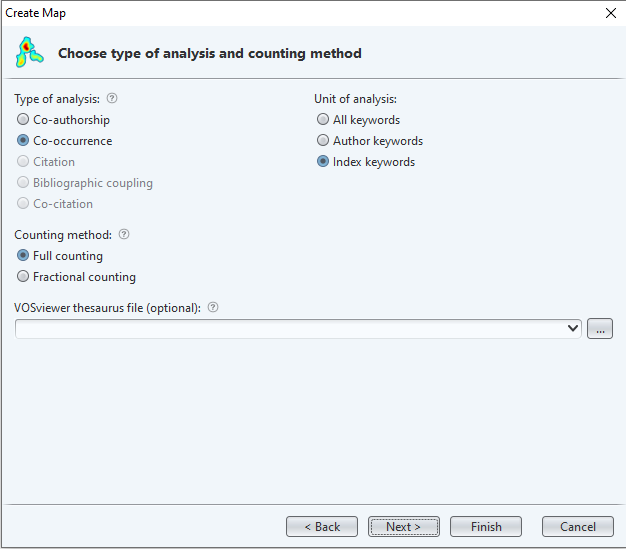This screenshot has height=549, width=626.
Task: Choose Full counting method
Action: tap(24, 256)
